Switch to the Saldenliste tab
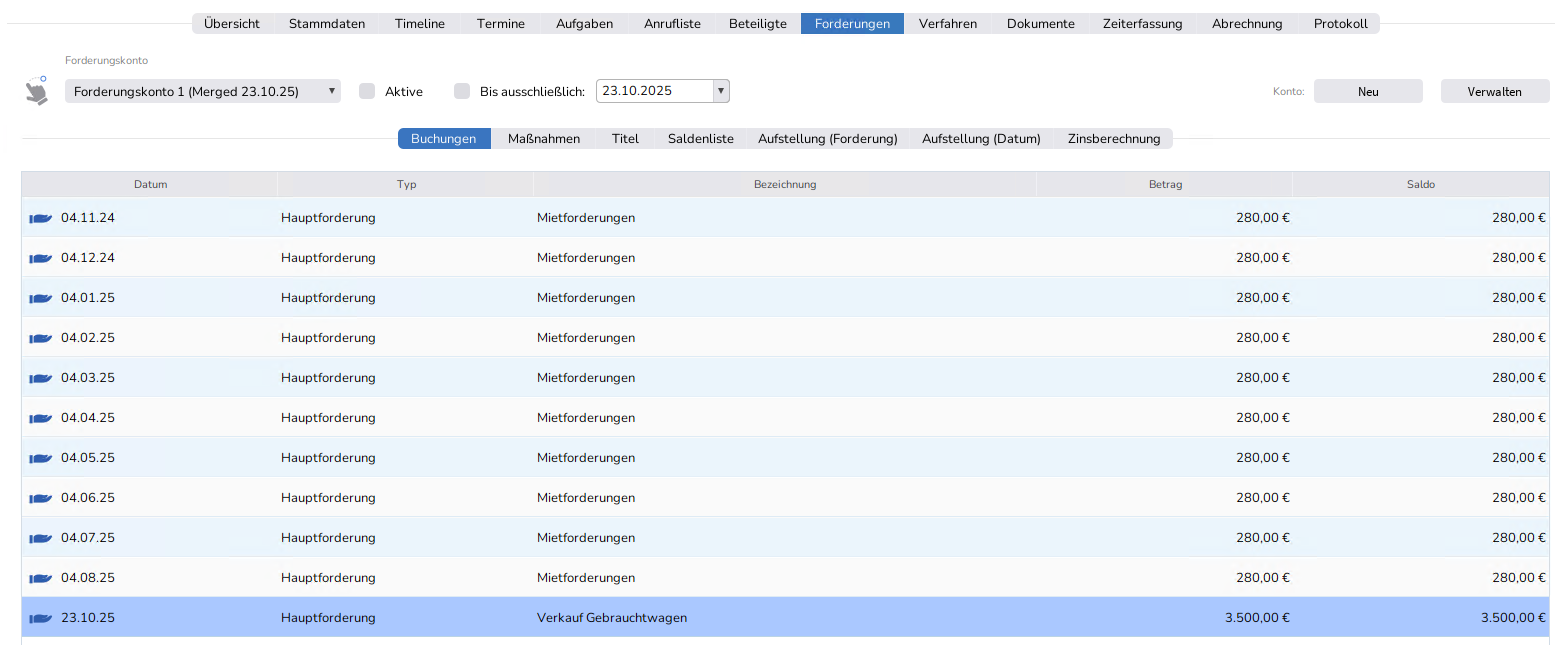This screenshot has width=1555, height=645. pyautogui.click(x=700, y=139)
